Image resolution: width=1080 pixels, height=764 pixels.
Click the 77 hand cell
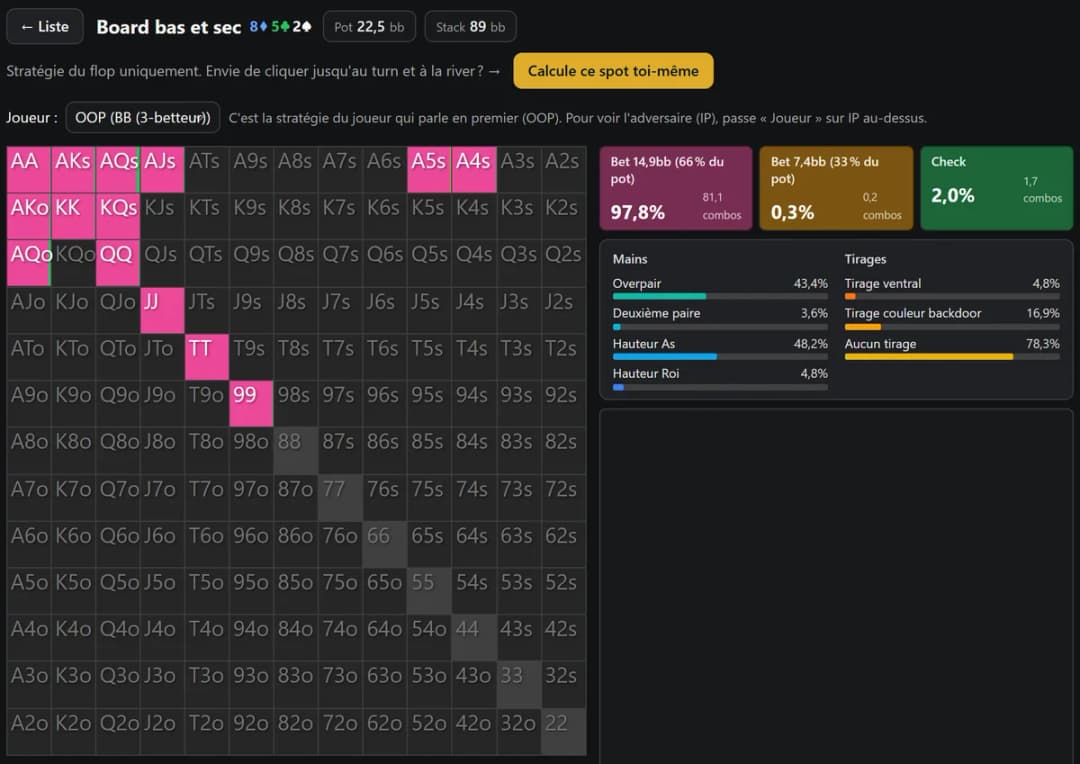tap(340, 497)
